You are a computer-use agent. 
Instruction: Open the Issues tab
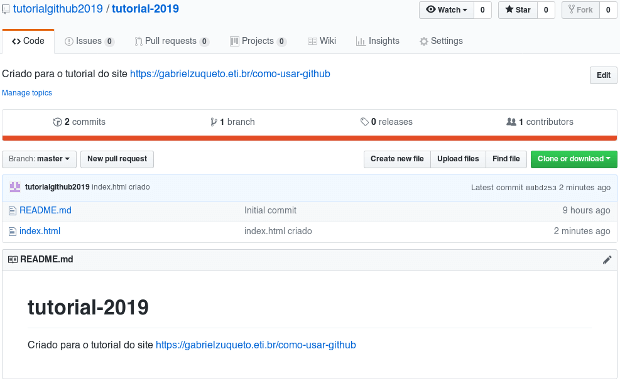point(89,41)
